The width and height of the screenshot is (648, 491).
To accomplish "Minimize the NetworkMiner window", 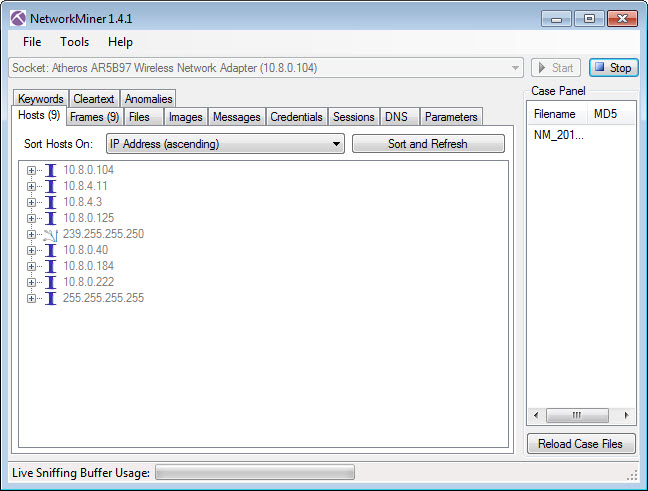I will [556, 19].
